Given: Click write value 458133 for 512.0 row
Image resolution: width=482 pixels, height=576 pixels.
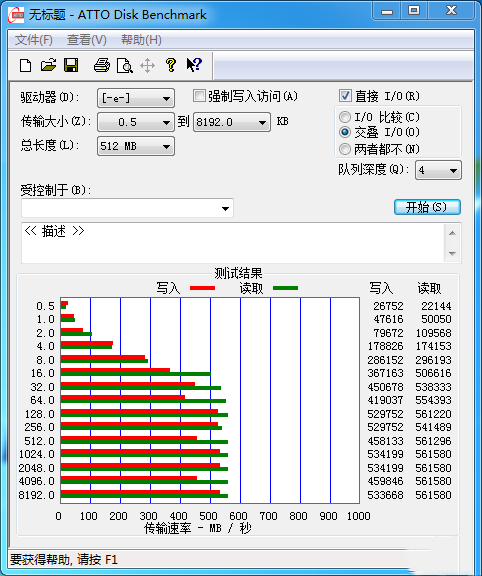Looking at the screenshot, I should click(x=385, y=441).
